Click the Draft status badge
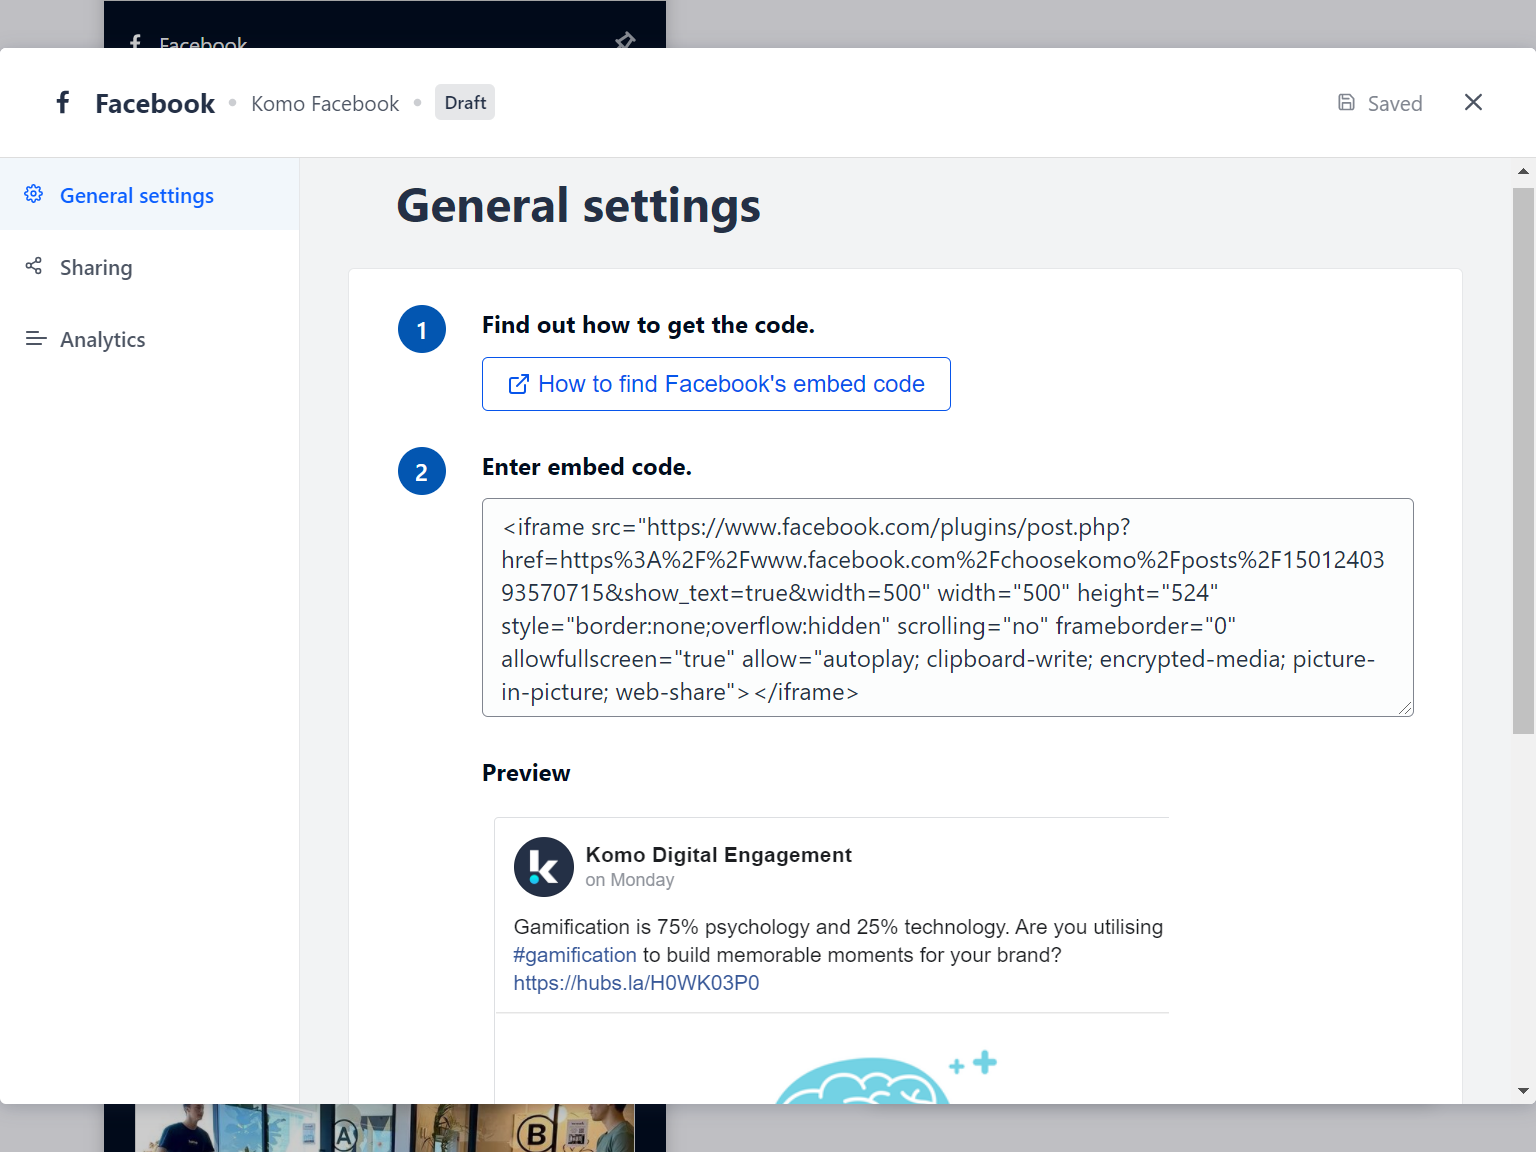 (x=465, y=103)
